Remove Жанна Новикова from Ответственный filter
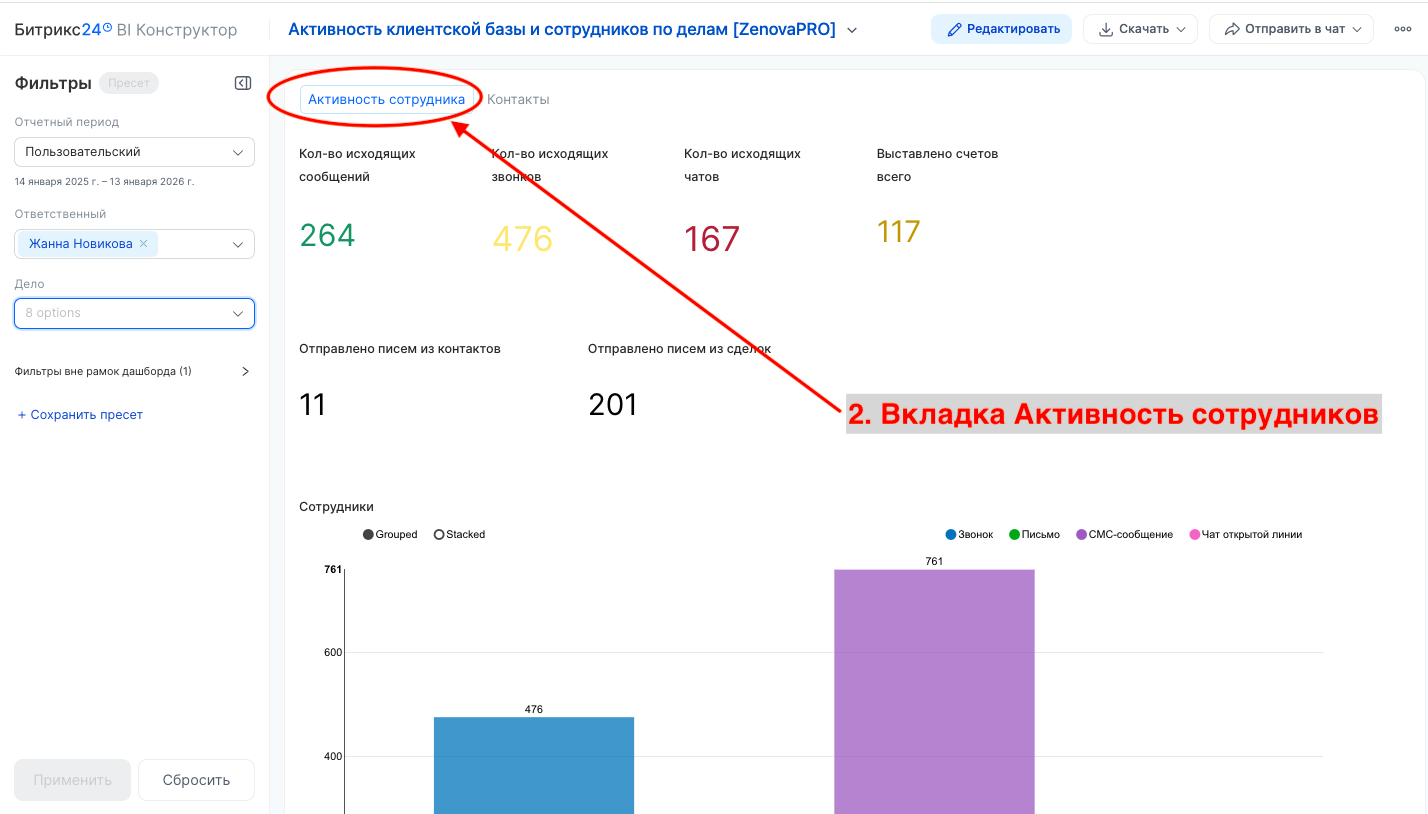 pyautogui.click(x=143, y=243)
